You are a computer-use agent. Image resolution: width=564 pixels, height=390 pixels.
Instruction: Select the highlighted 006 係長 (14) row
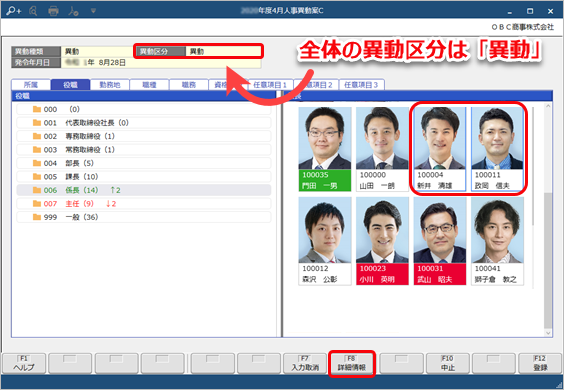click(144, 190)
